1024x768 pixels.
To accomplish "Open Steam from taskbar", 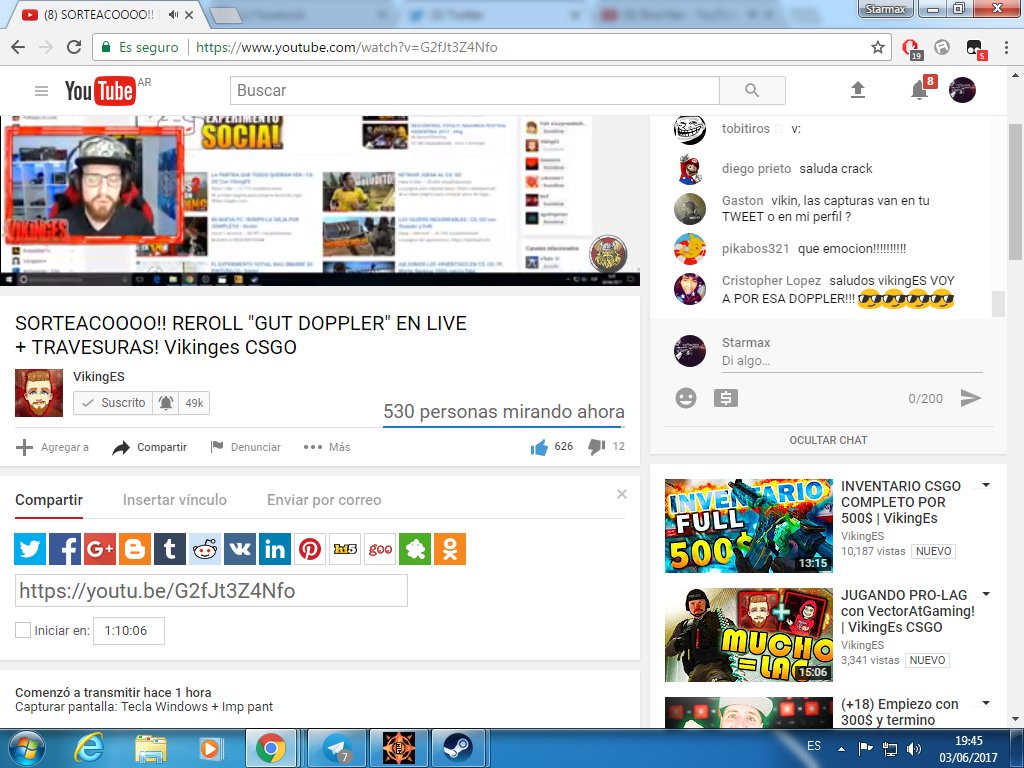I will 458,748.
